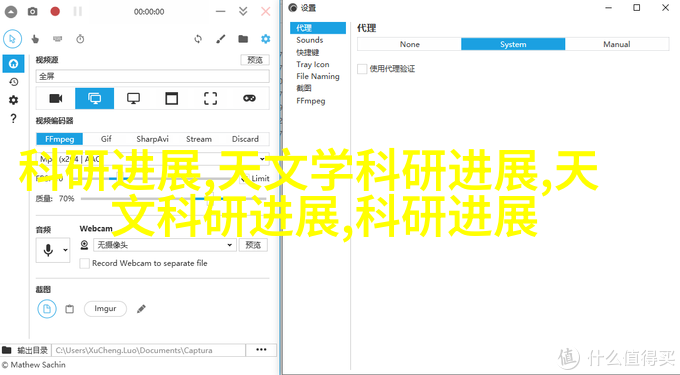Open the drawing brush overlay tool
This screenshot has width=680, height=375.
[x=221, y=39]
